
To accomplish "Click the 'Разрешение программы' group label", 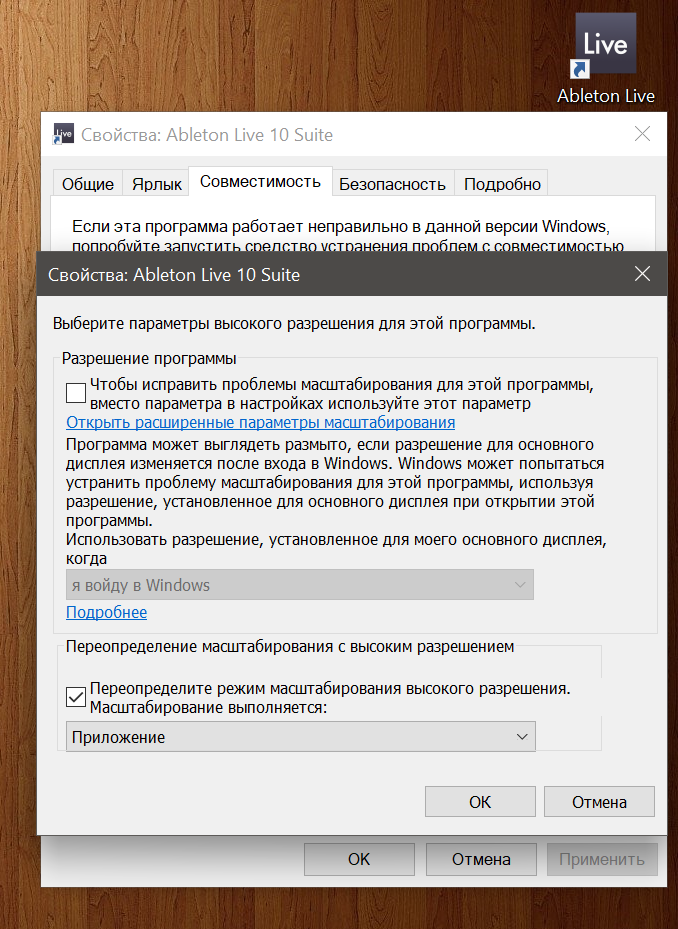I will pos(149,358).
